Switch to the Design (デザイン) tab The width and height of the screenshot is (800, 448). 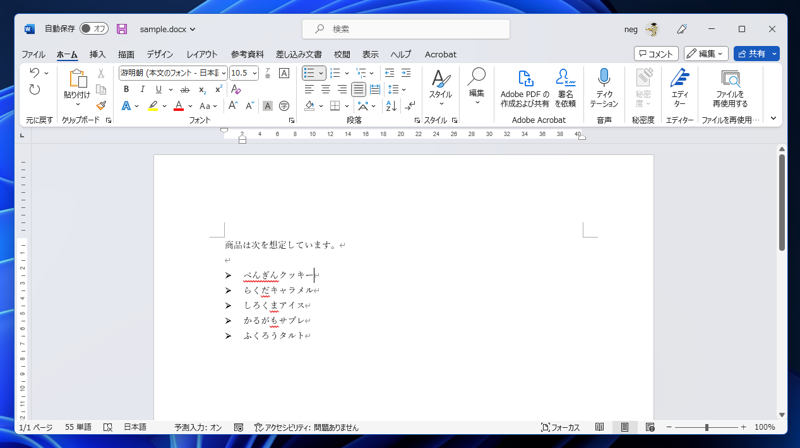[x=160, y=54]
